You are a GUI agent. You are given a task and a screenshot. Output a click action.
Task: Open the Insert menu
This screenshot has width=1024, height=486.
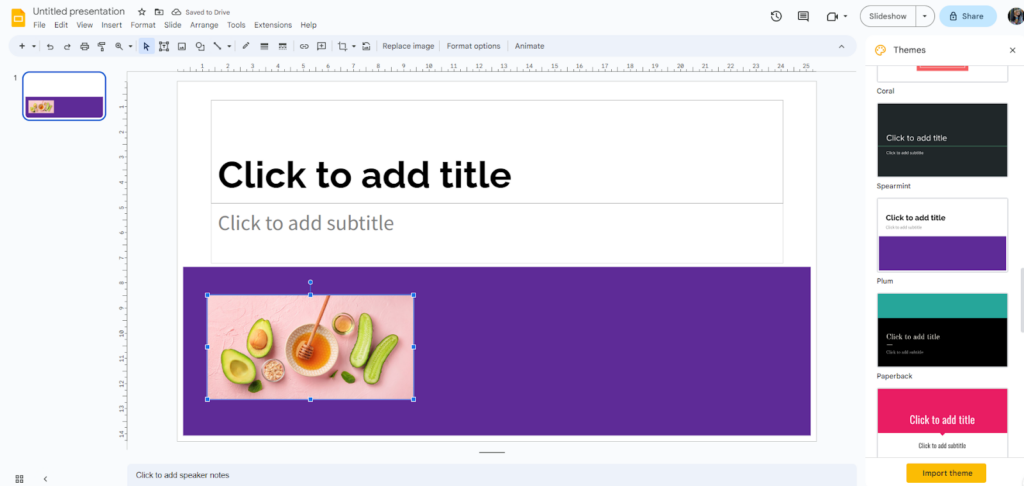(x=111, y=25)
